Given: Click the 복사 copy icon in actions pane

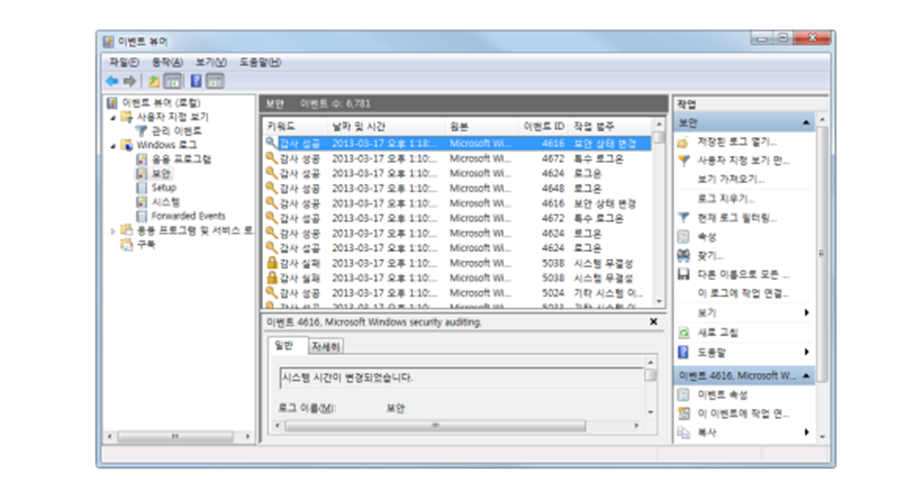Looking at the screenshot, I should tap(684, 433).
